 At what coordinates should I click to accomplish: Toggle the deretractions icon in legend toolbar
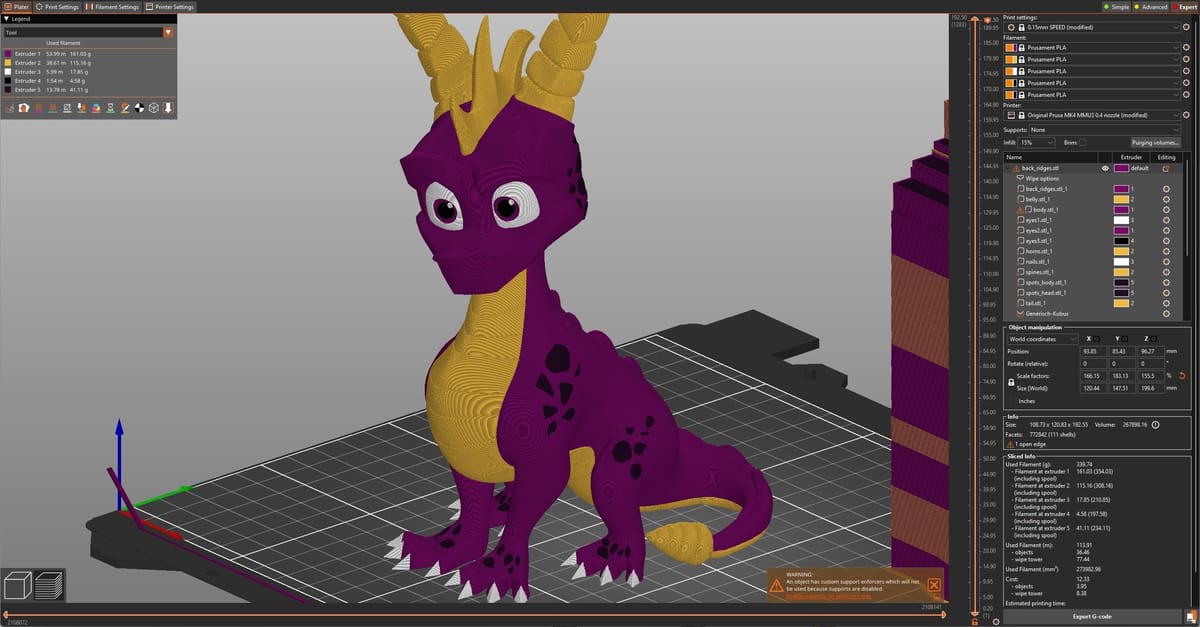click(x=52, y=107)
